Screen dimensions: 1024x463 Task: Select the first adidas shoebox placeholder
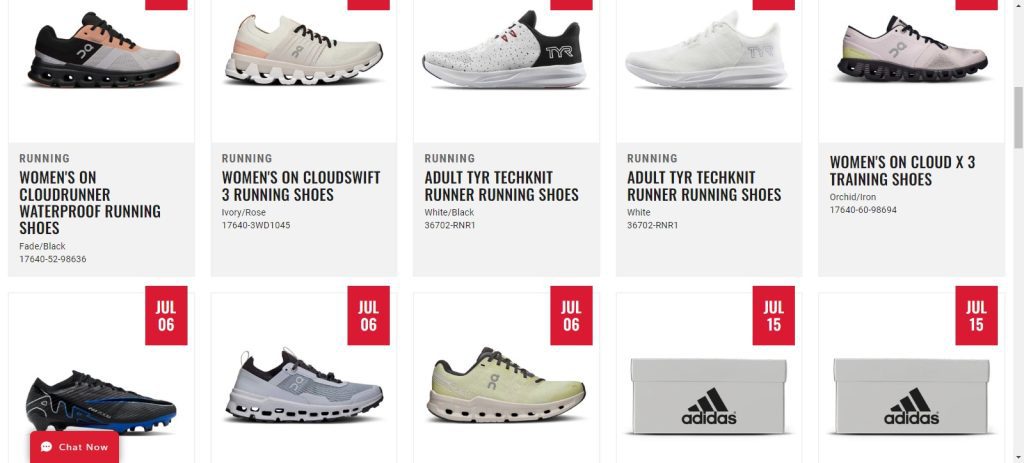[x=709, y=396]
